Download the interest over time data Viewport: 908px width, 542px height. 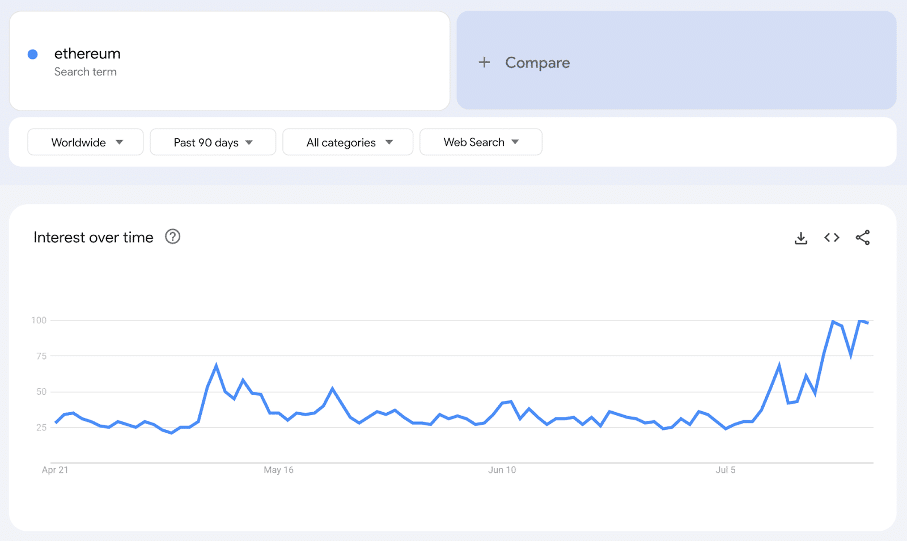[x=801, y=238]
